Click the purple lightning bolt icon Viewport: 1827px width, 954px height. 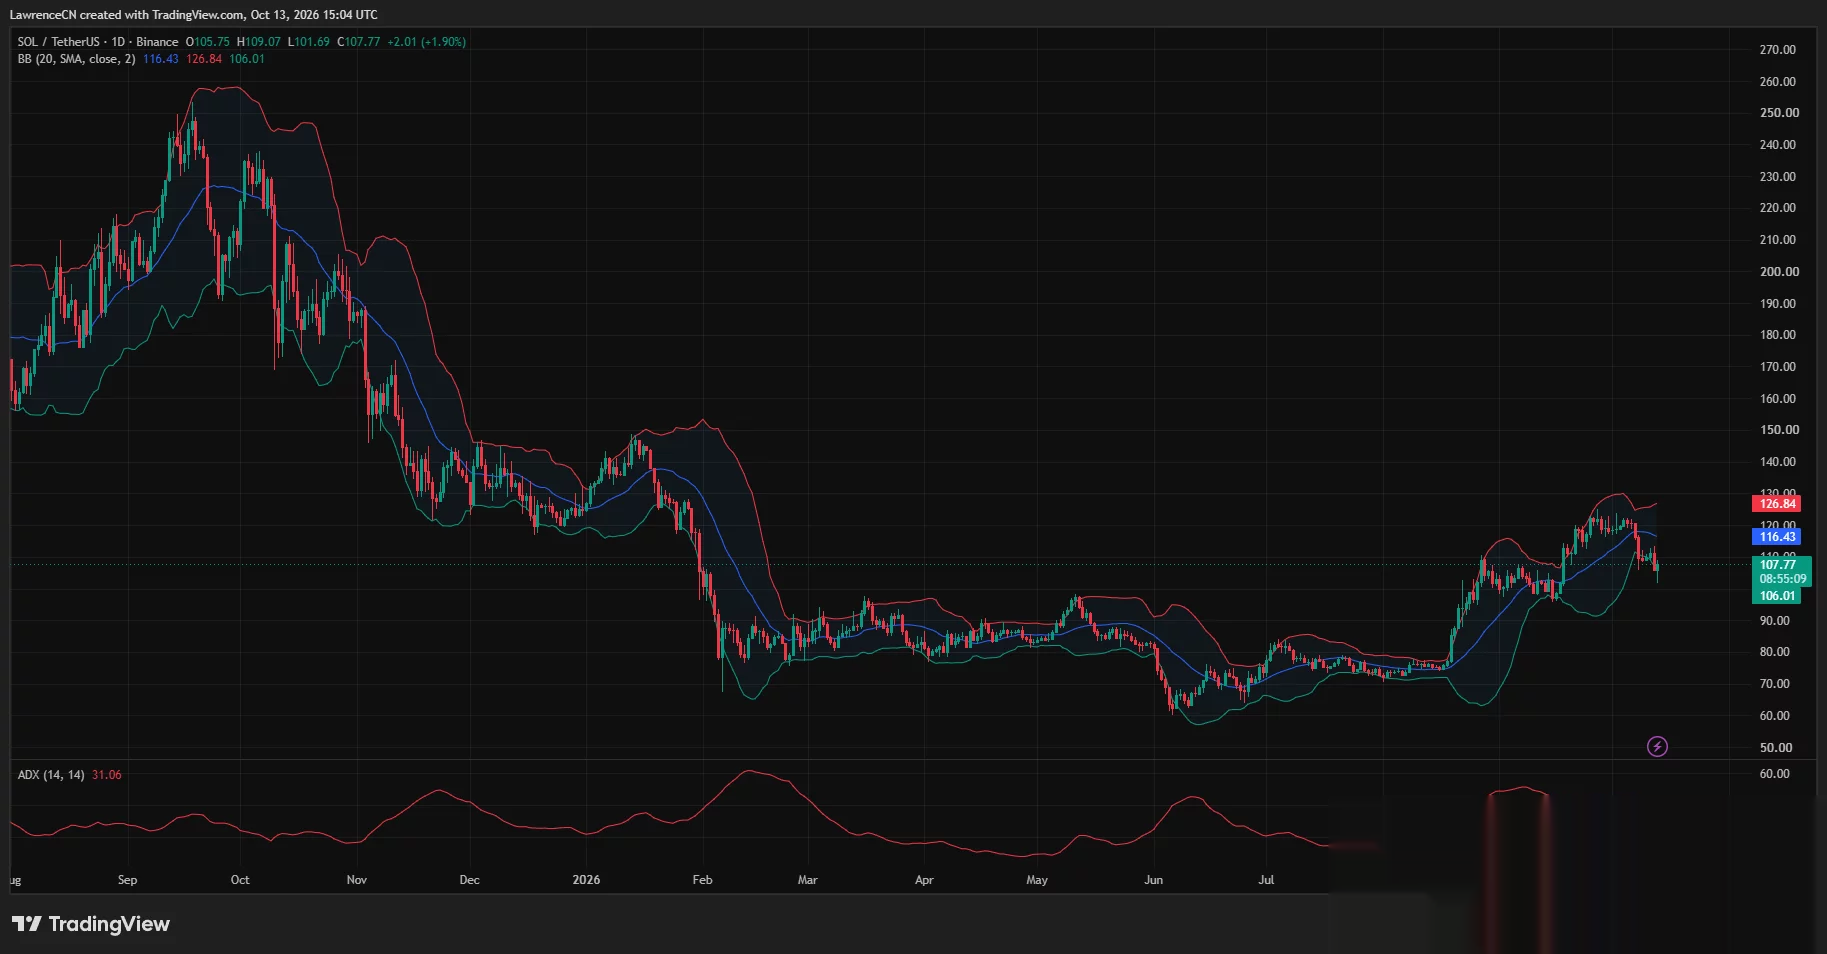1657,746
